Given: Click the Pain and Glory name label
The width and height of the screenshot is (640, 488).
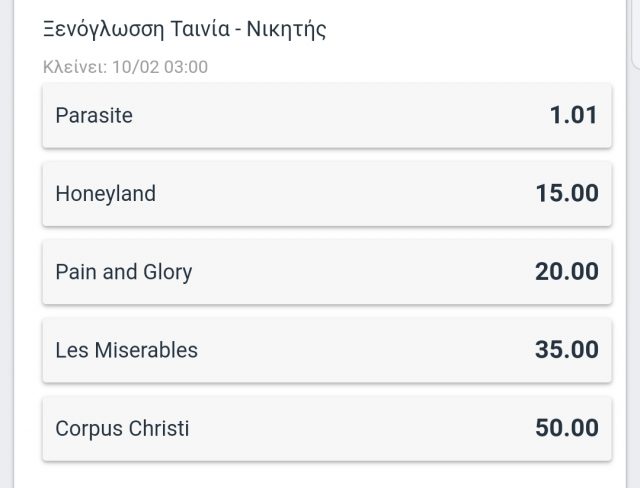Looking at the screenshot, I should tap(124, 272).
